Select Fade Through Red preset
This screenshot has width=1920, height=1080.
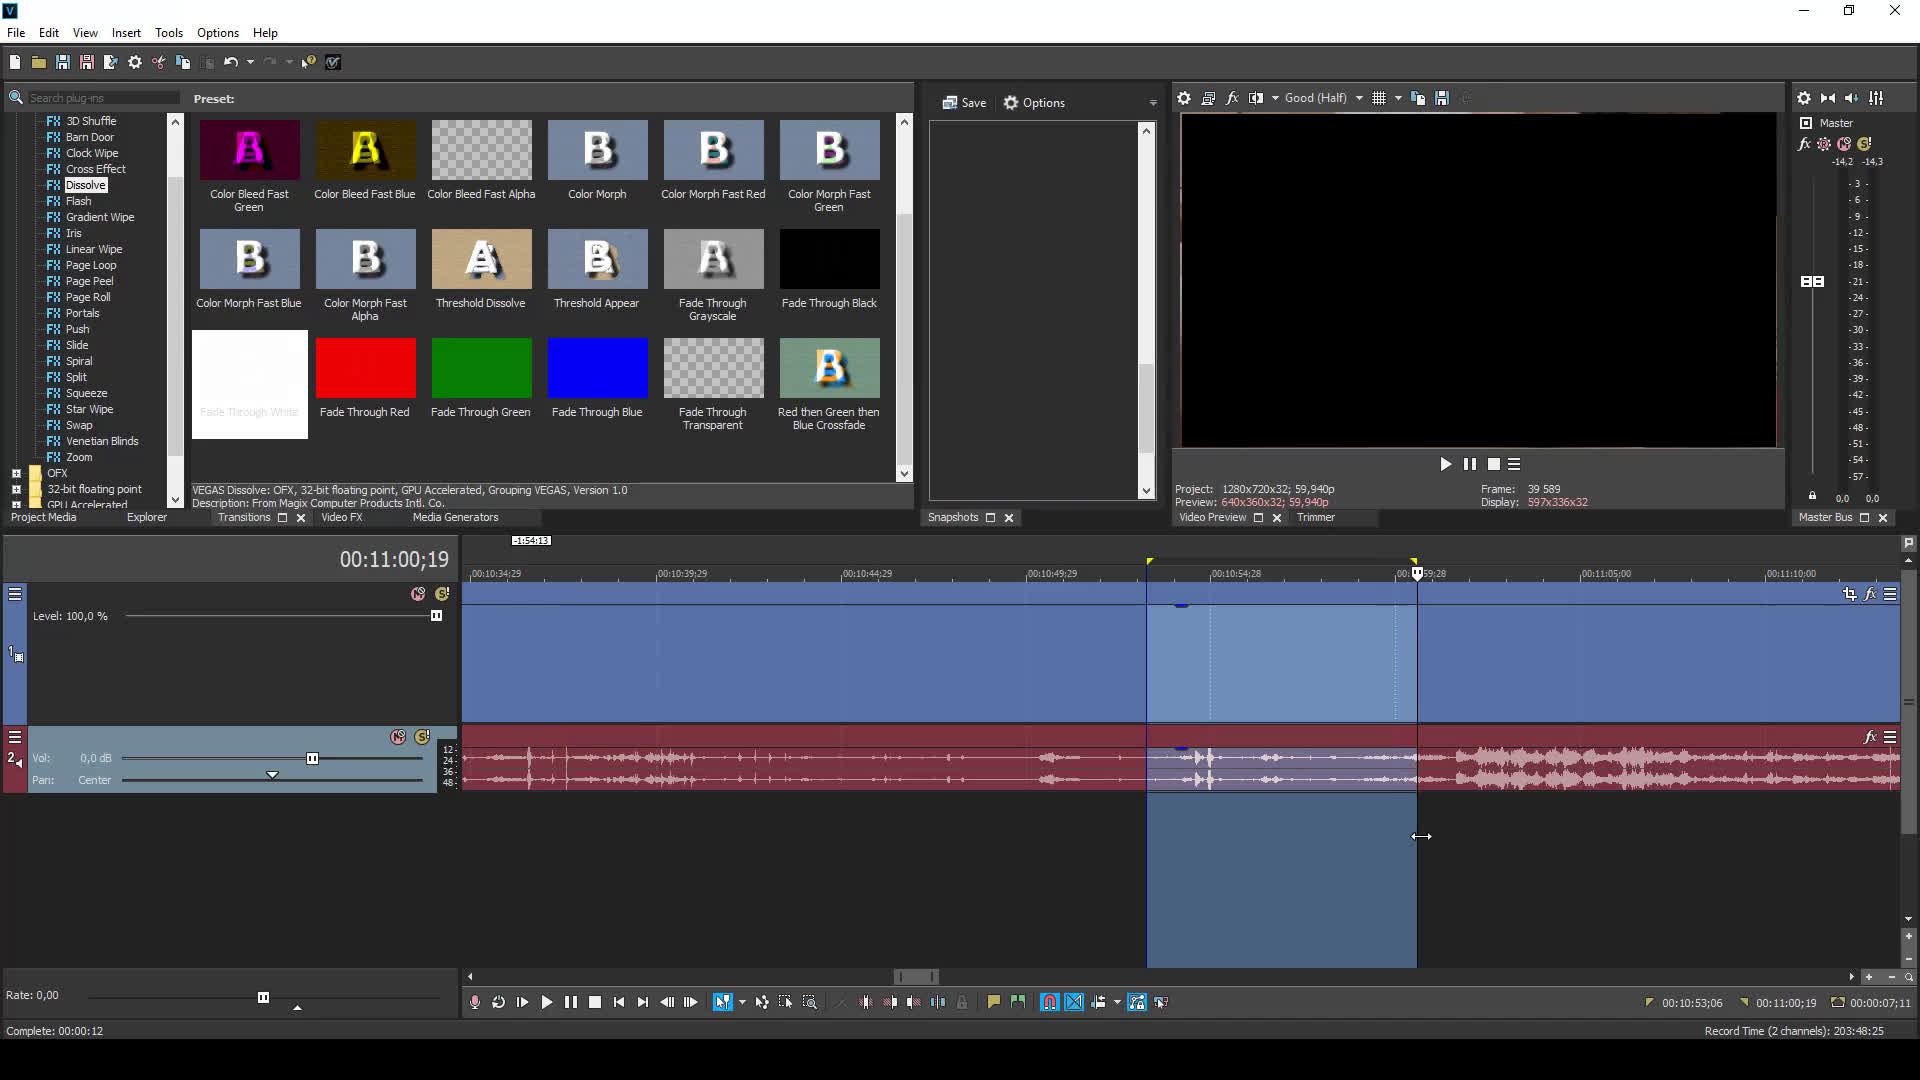[x=365, y=379]
